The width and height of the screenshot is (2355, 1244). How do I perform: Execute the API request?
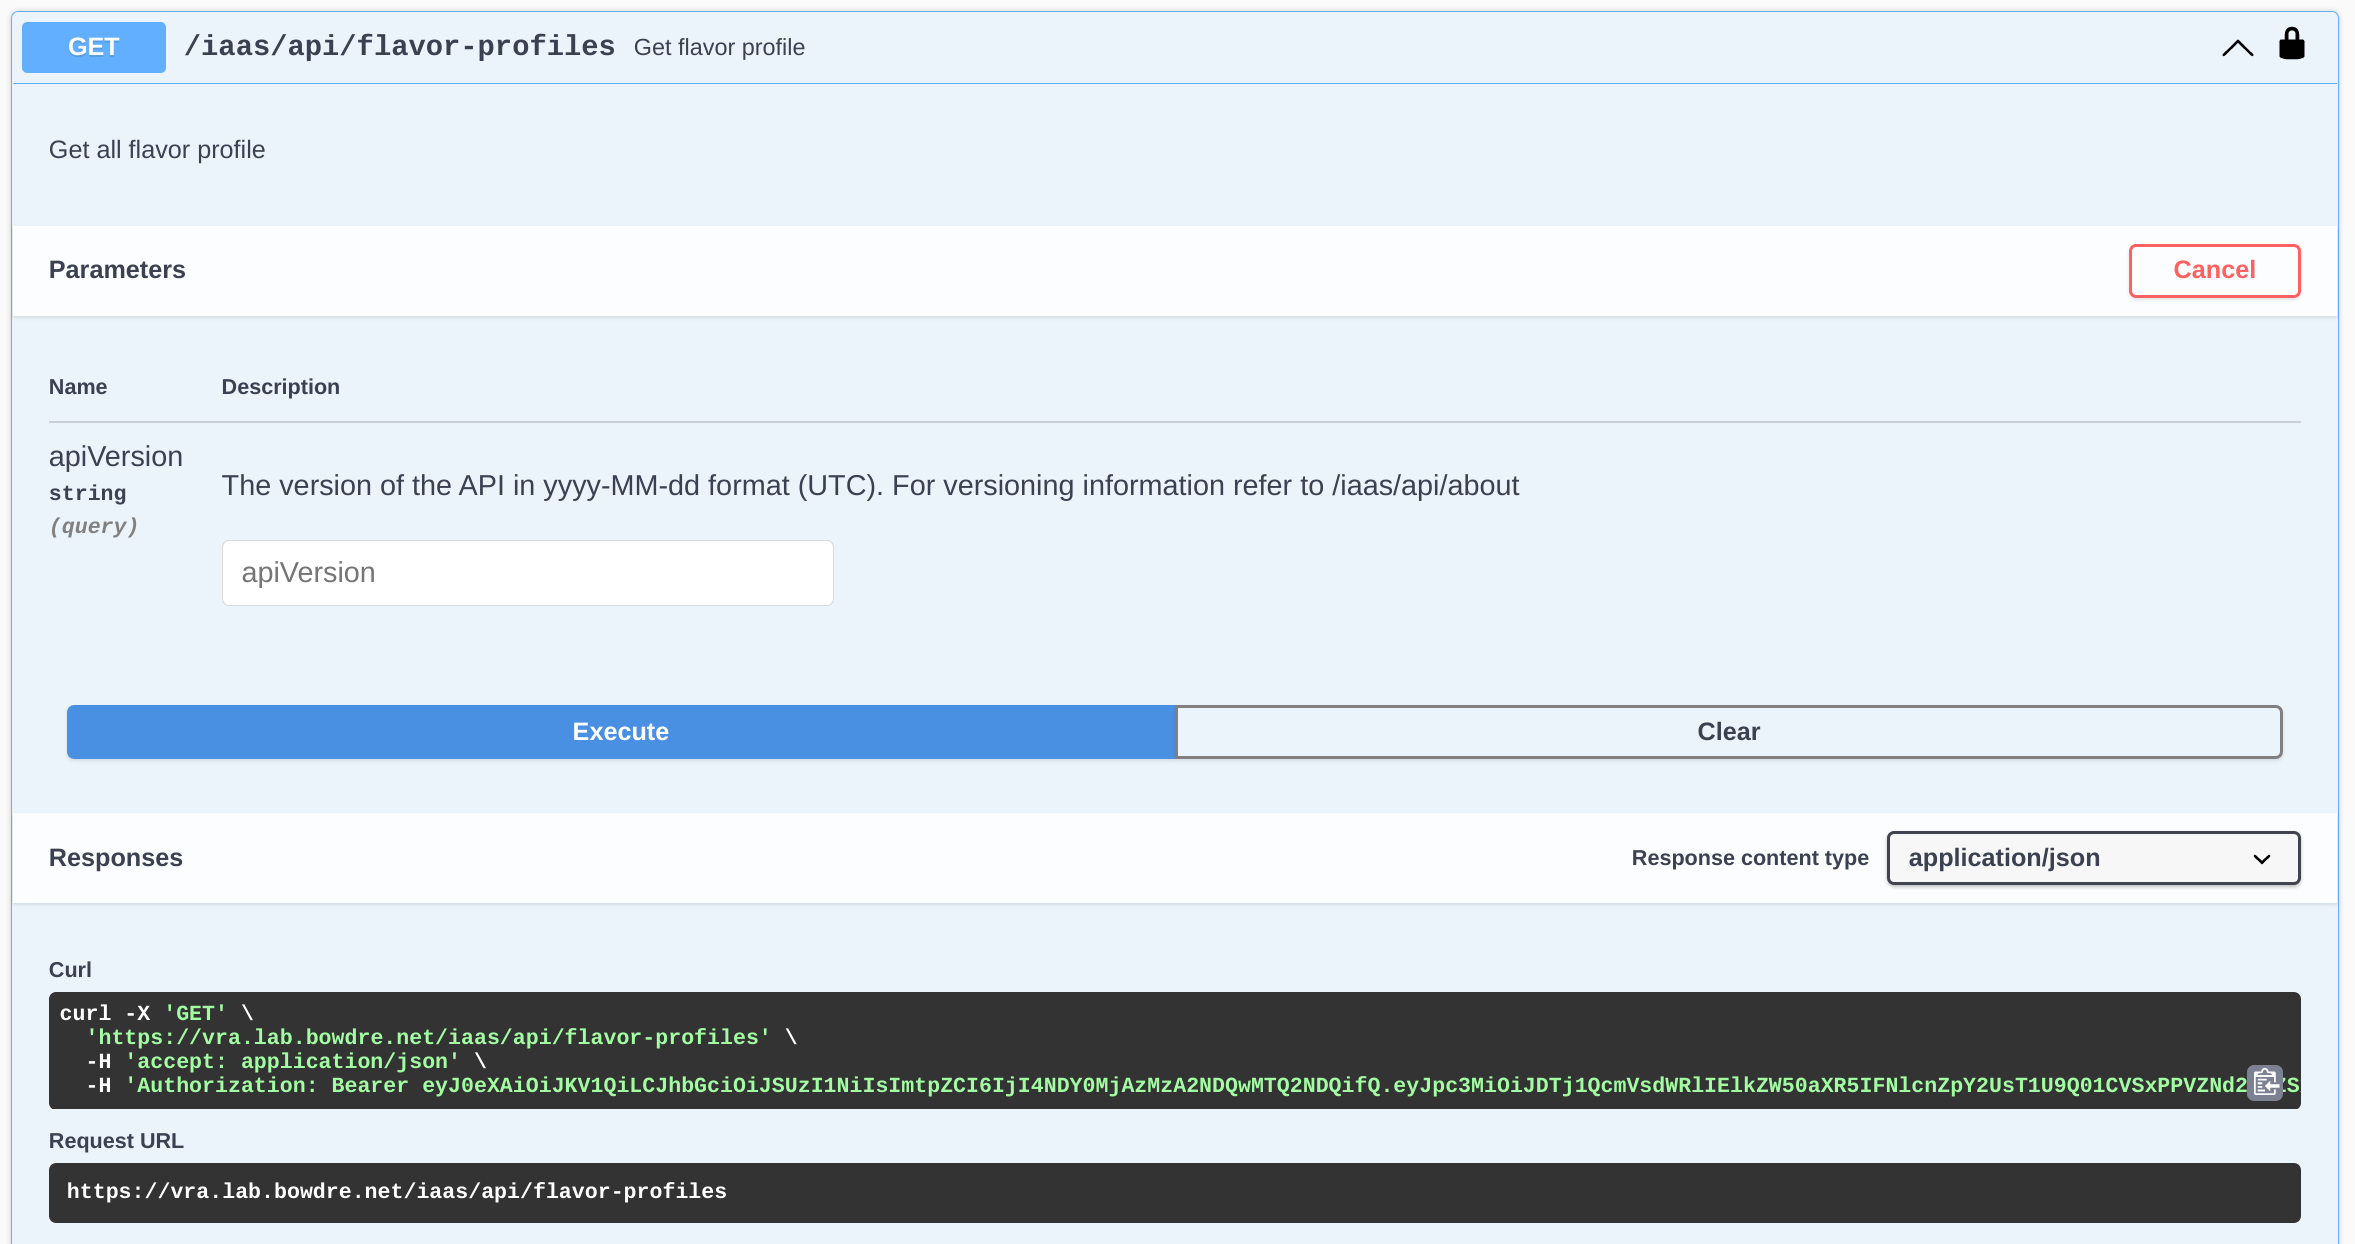point(621,732)
